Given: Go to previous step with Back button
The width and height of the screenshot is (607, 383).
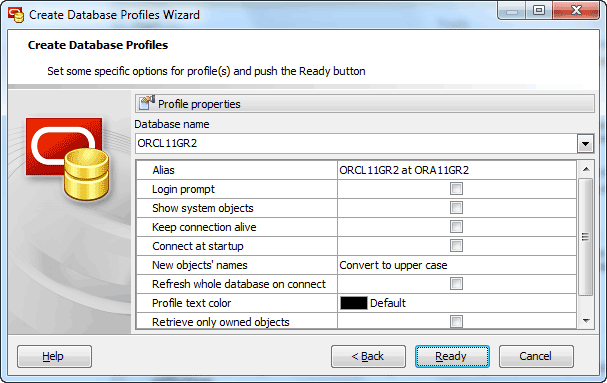Looking at the screenshot, I should coord(368,356).
